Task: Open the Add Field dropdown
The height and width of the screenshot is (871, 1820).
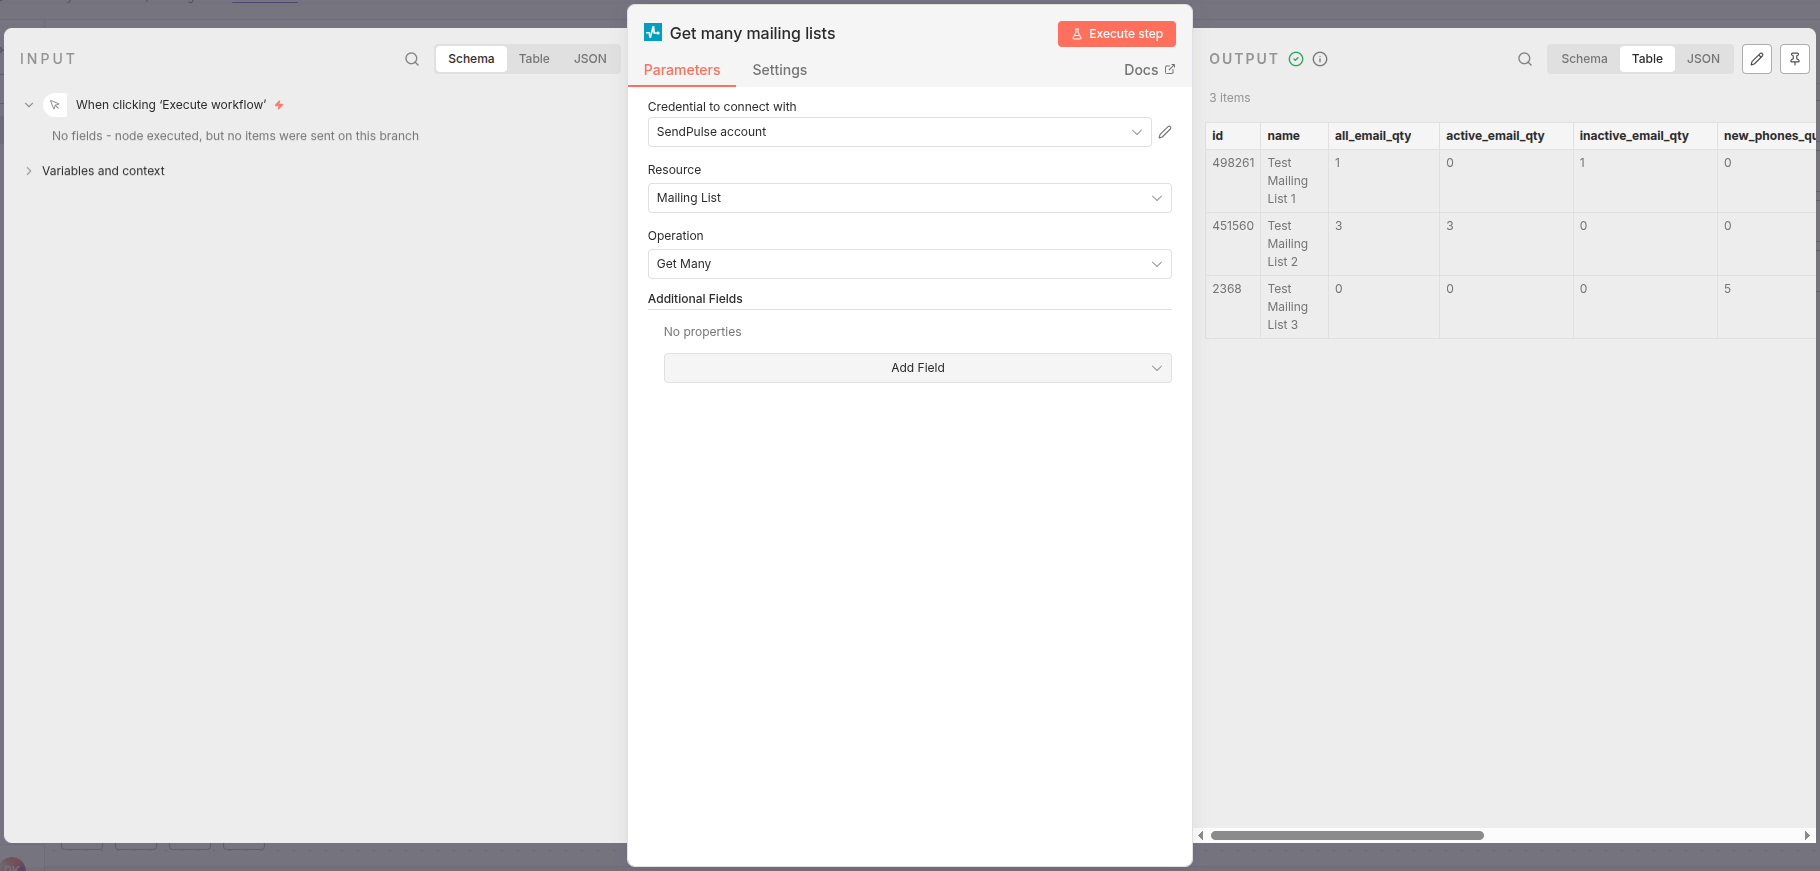Action: (917, 368)
